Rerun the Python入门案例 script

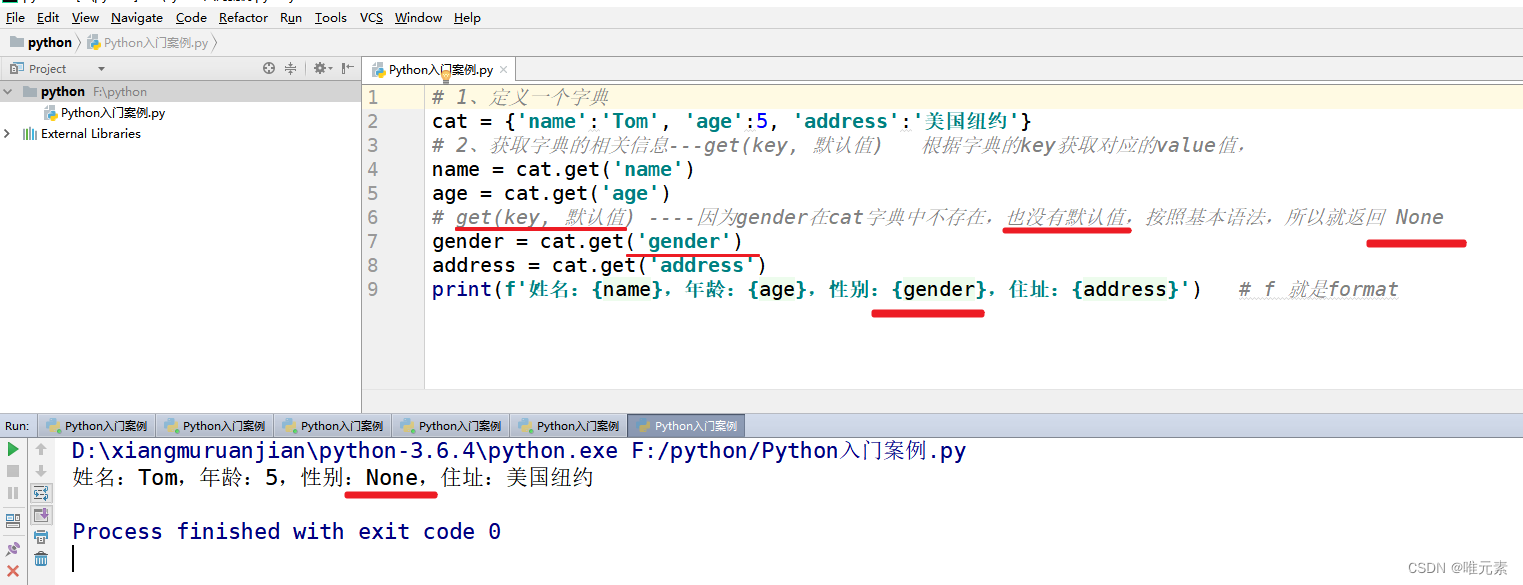(13, 449)
